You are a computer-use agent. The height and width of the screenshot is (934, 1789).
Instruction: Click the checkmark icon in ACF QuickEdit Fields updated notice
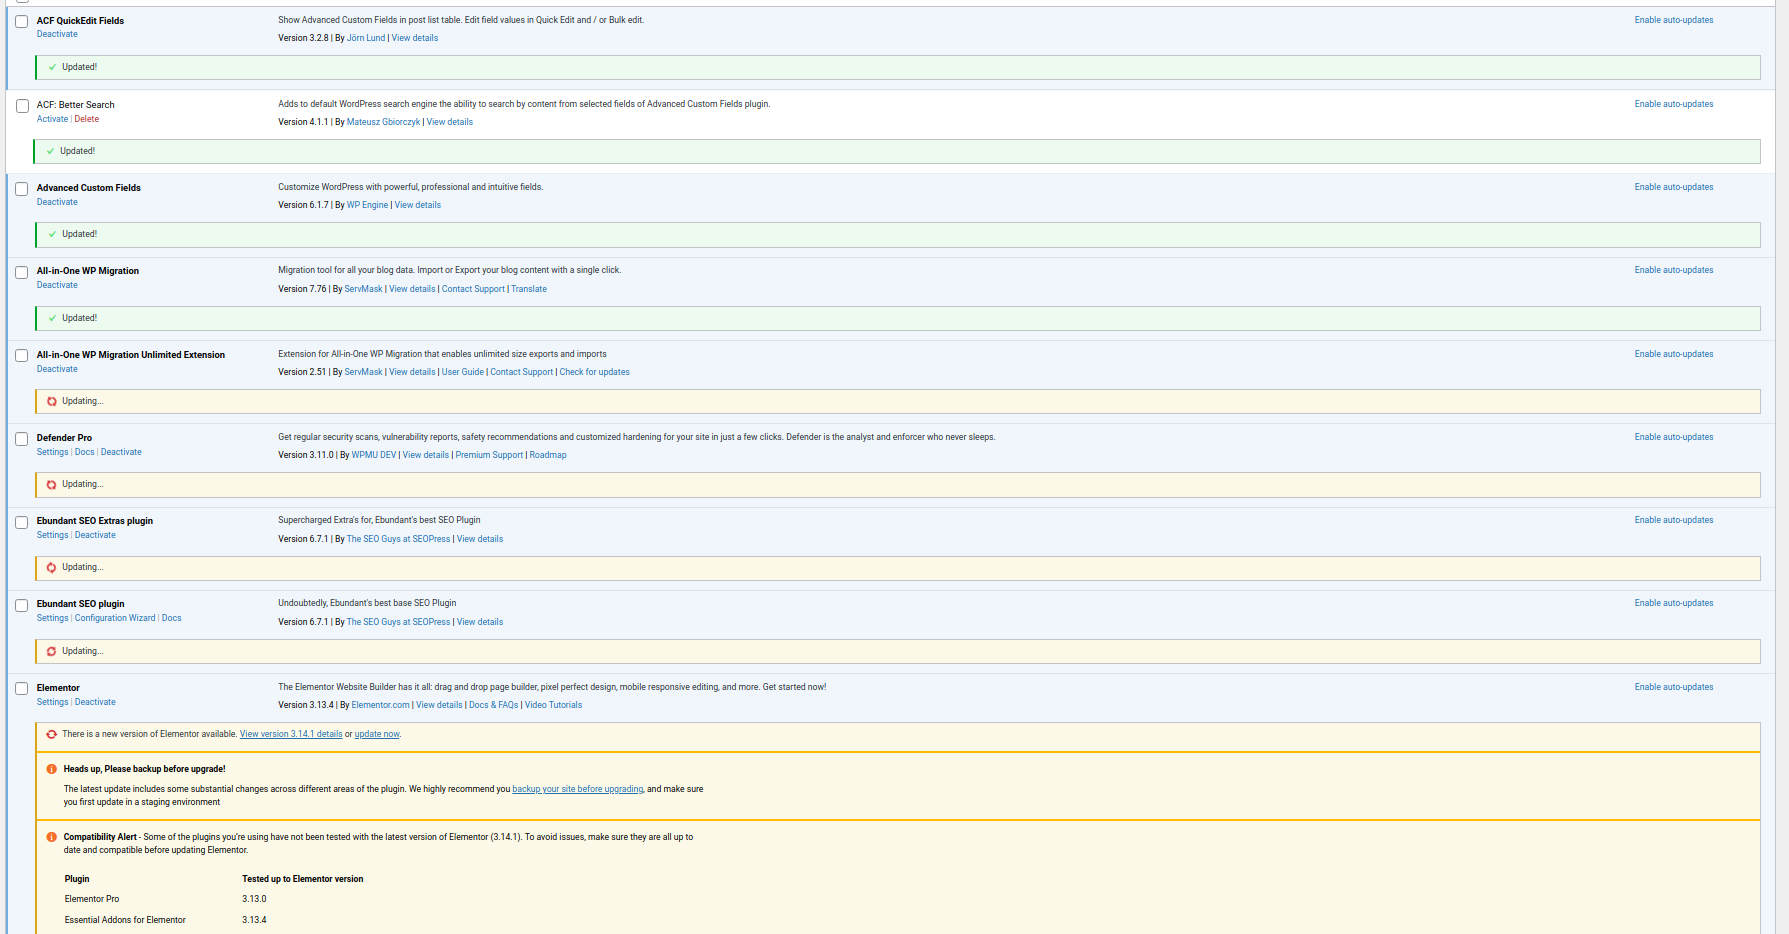coord(52,68)
